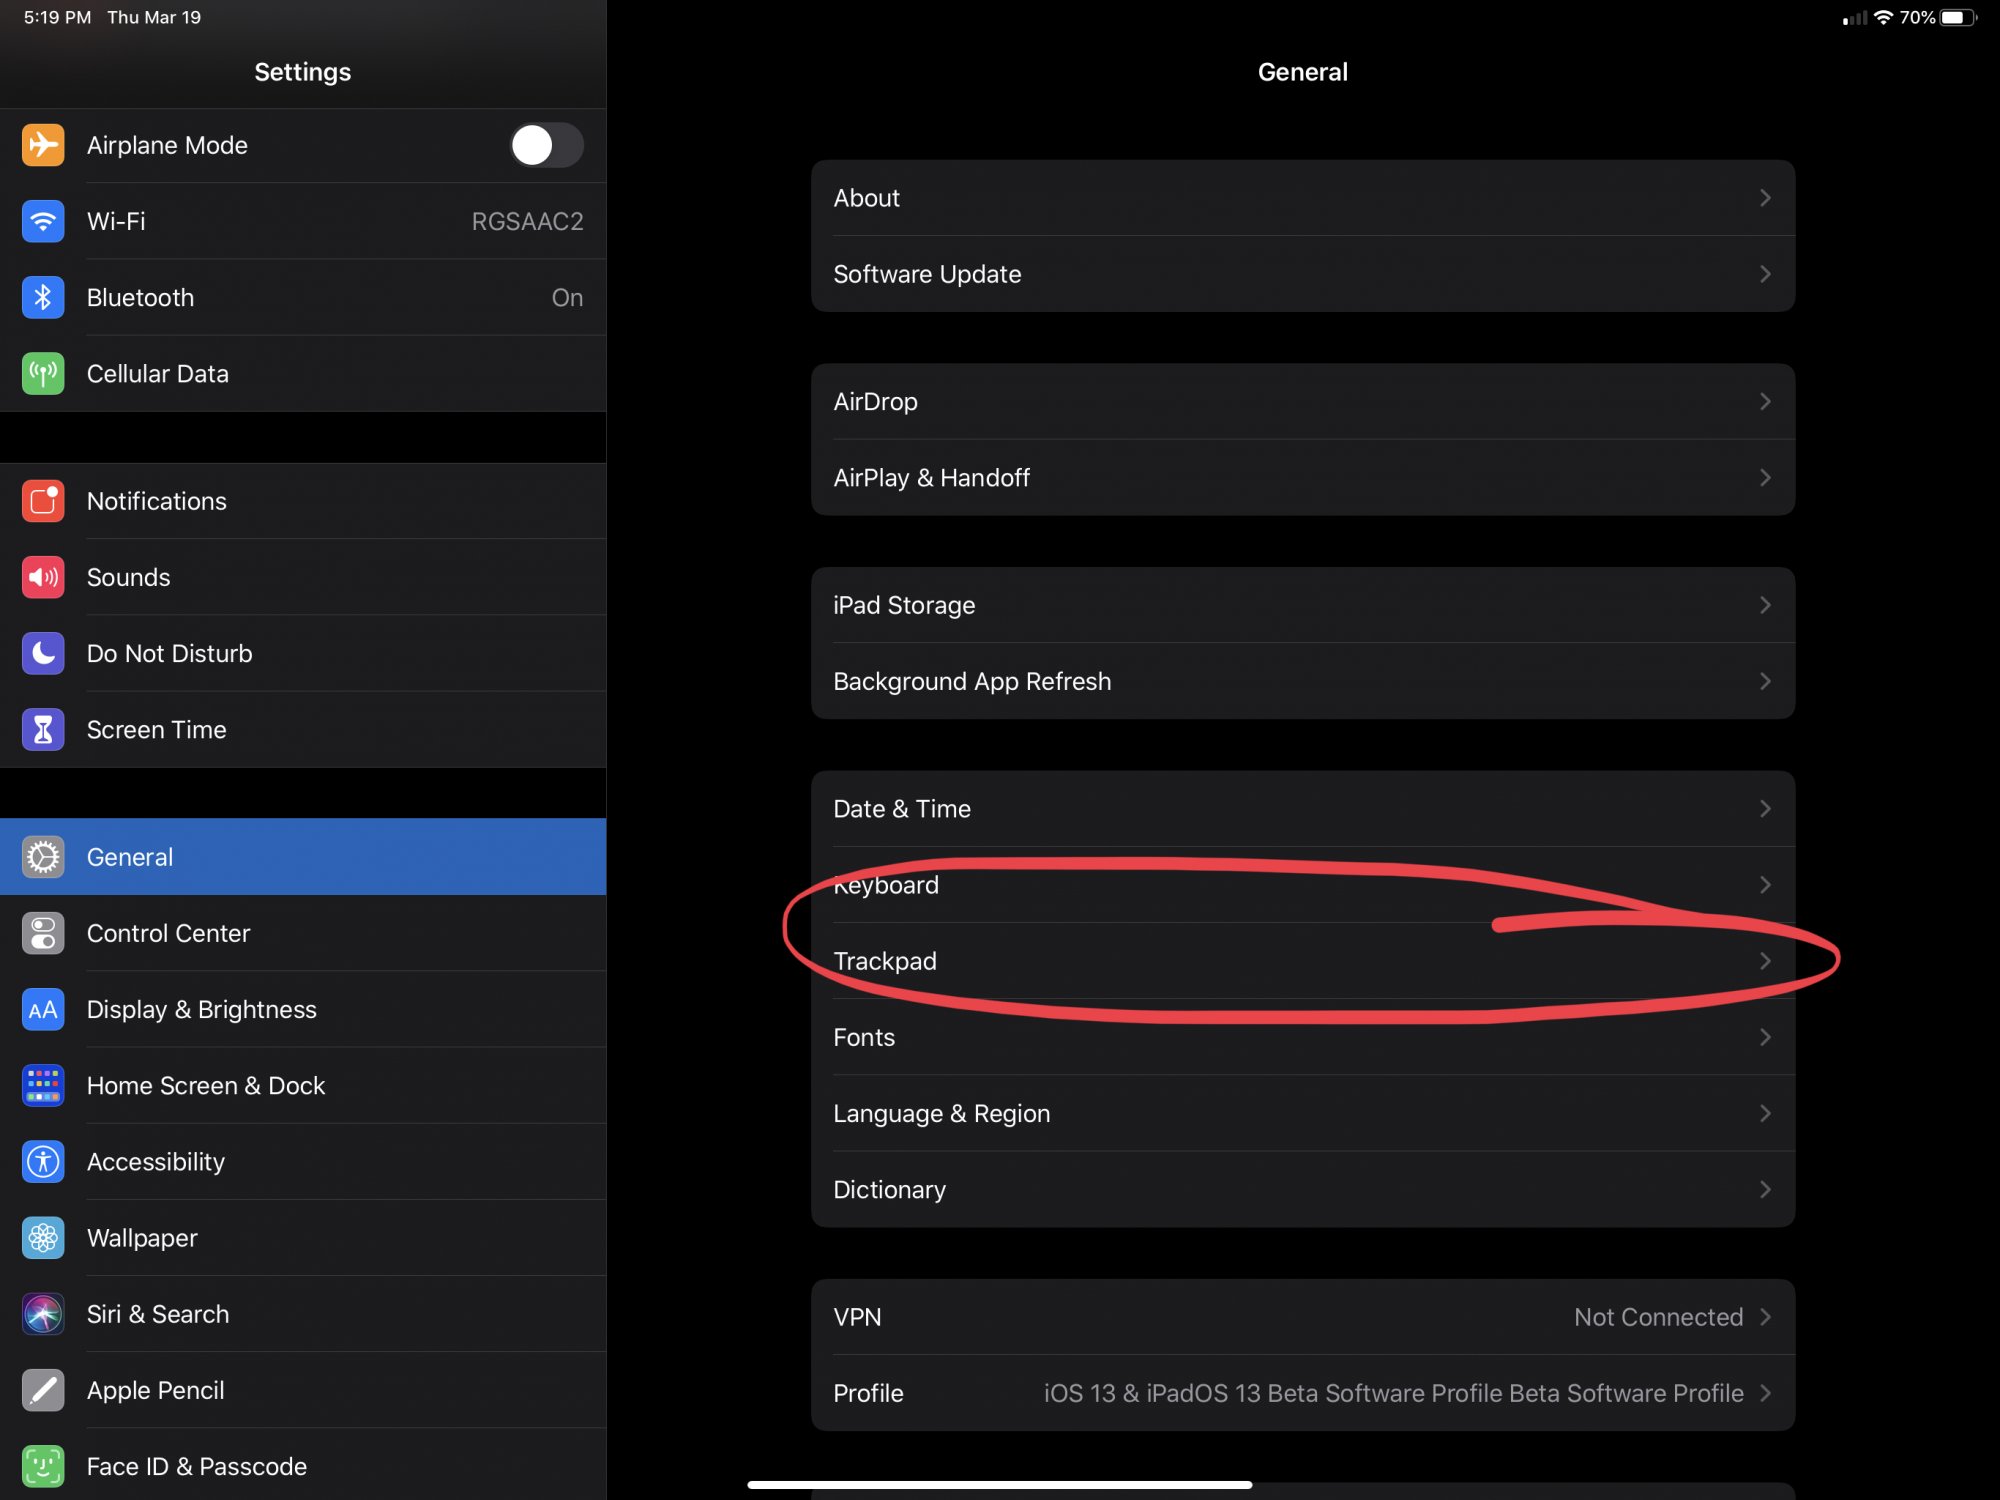The image size is (2000, 1500).
Task: Open Apple Pencil settings
Action: (x=303, y=1390)
